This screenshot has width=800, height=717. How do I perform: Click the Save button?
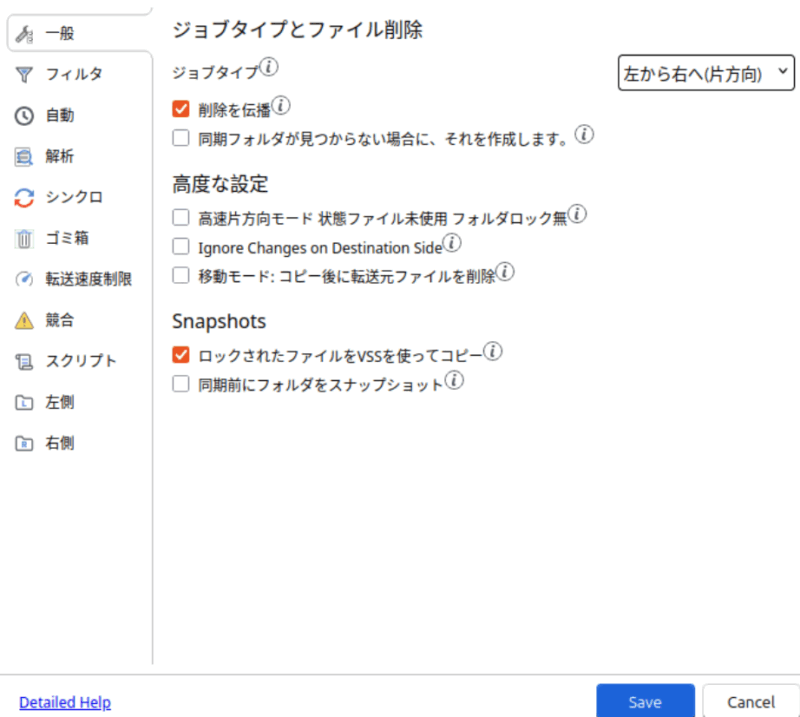click(x=645, y=701)
